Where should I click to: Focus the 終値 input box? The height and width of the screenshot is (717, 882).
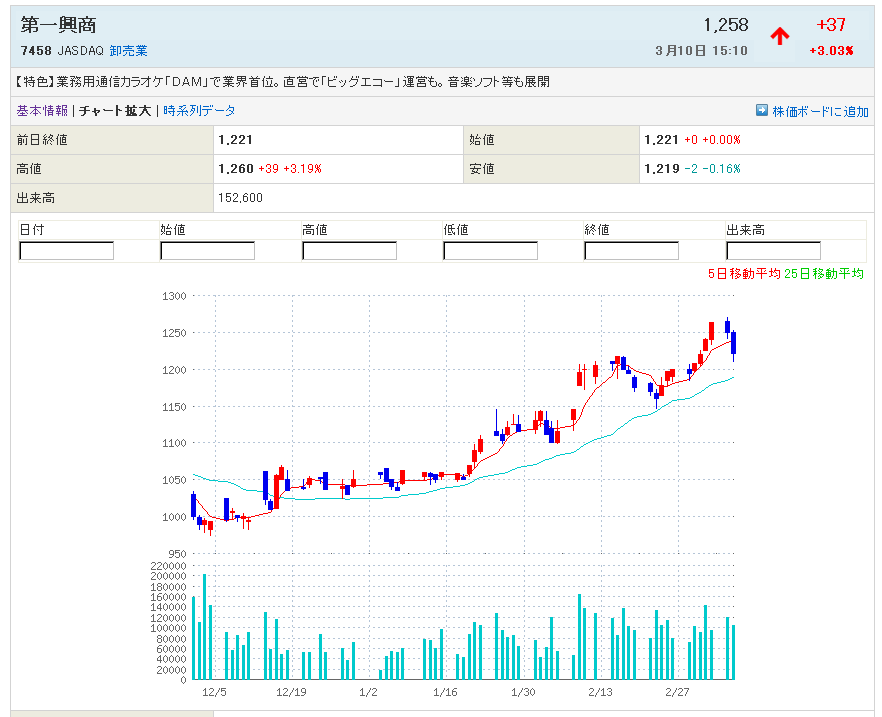(631, 251)
